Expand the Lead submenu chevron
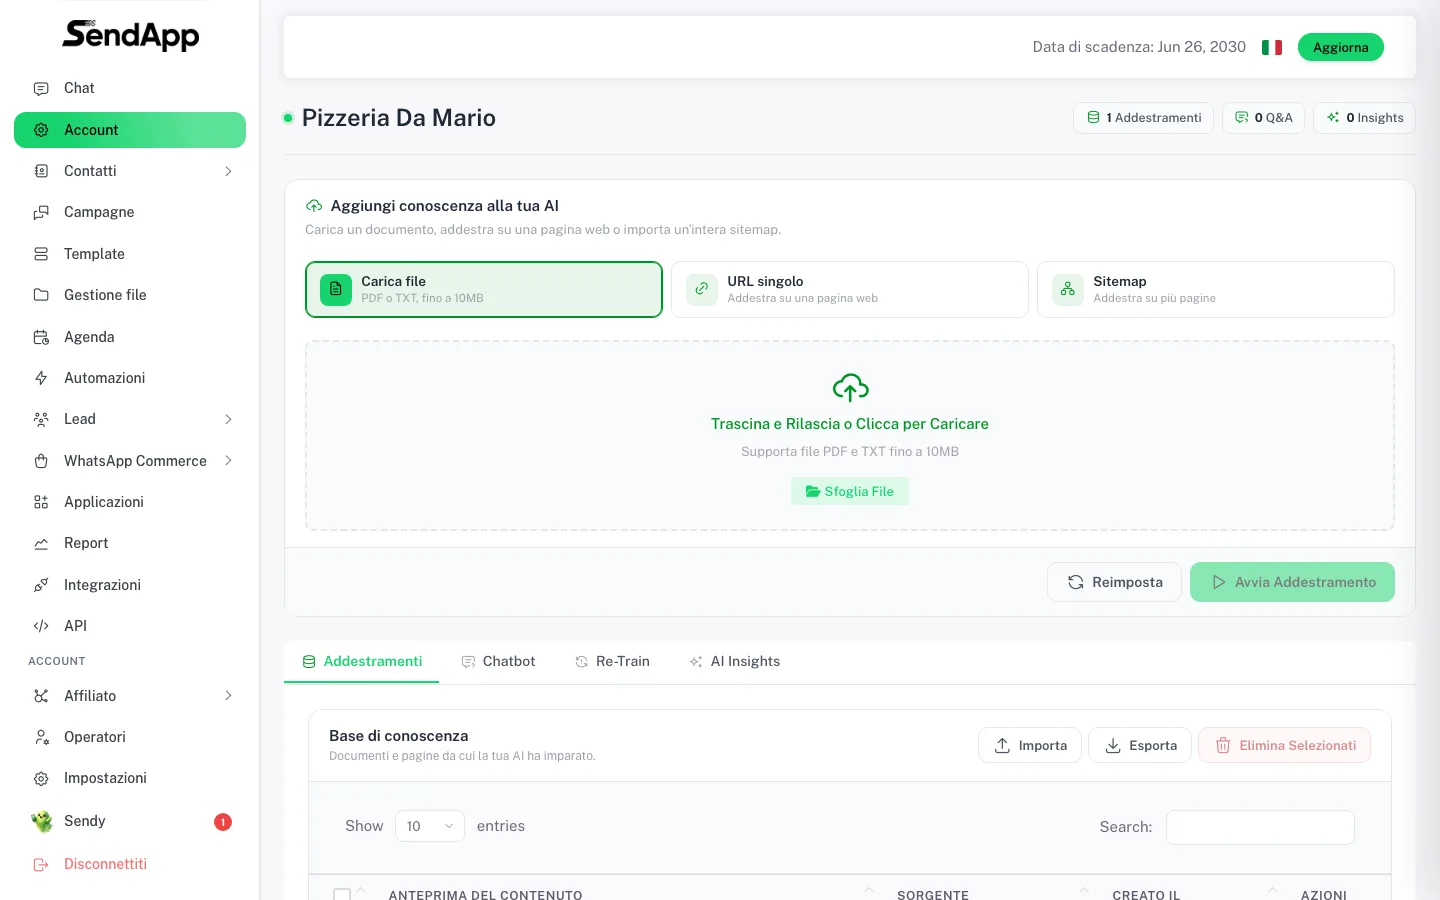Screen dimensions: 1440x900 click(228, 419)
